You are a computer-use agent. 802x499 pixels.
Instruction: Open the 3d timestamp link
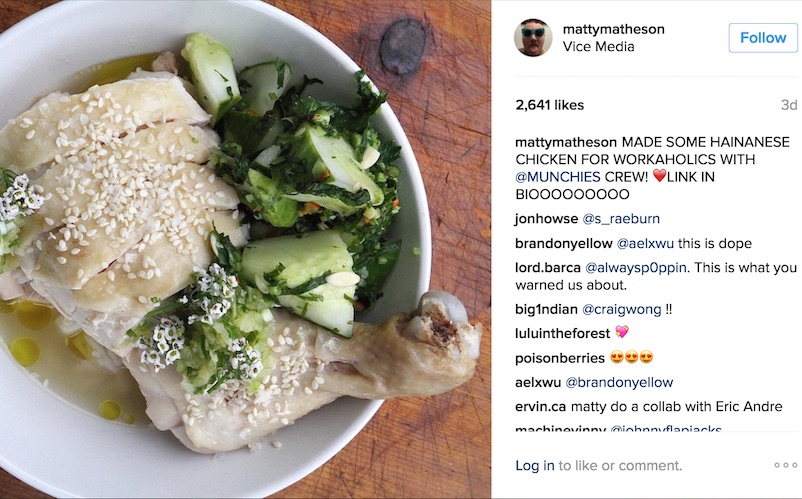point(789,105)
